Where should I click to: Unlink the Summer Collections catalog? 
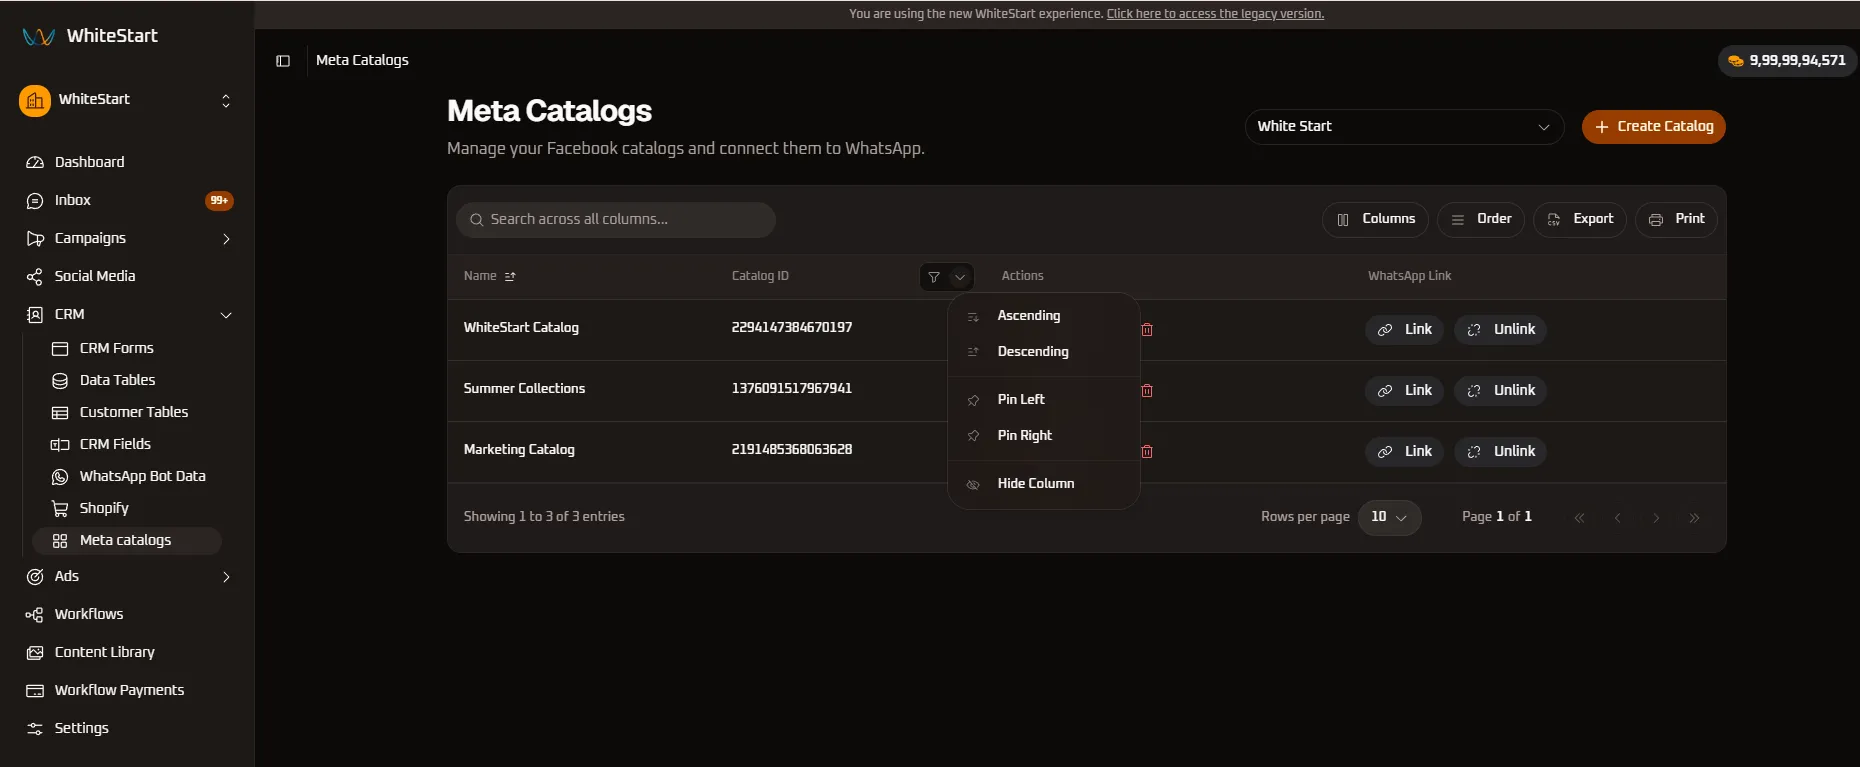coord(1500,391)
